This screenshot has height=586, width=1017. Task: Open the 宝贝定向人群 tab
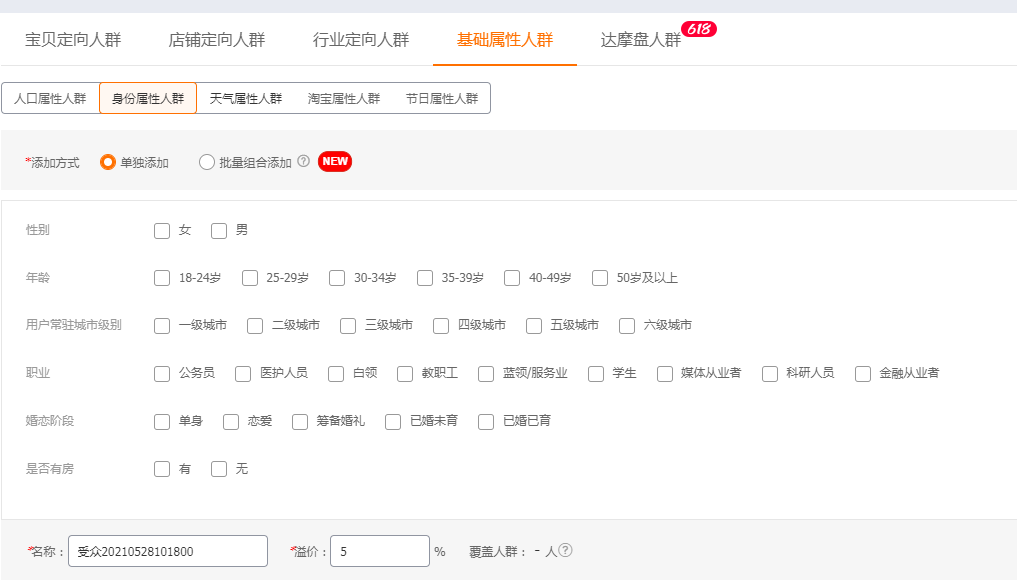tap(73, 40)
